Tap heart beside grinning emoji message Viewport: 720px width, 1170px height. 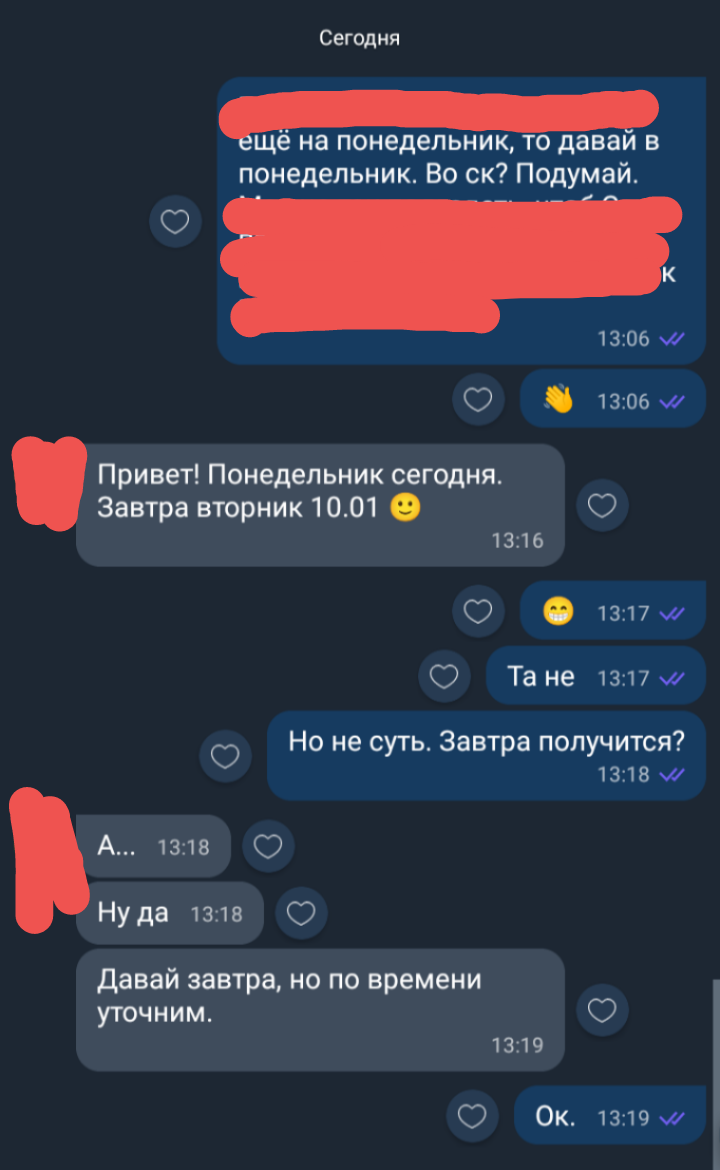click(478, 611)
